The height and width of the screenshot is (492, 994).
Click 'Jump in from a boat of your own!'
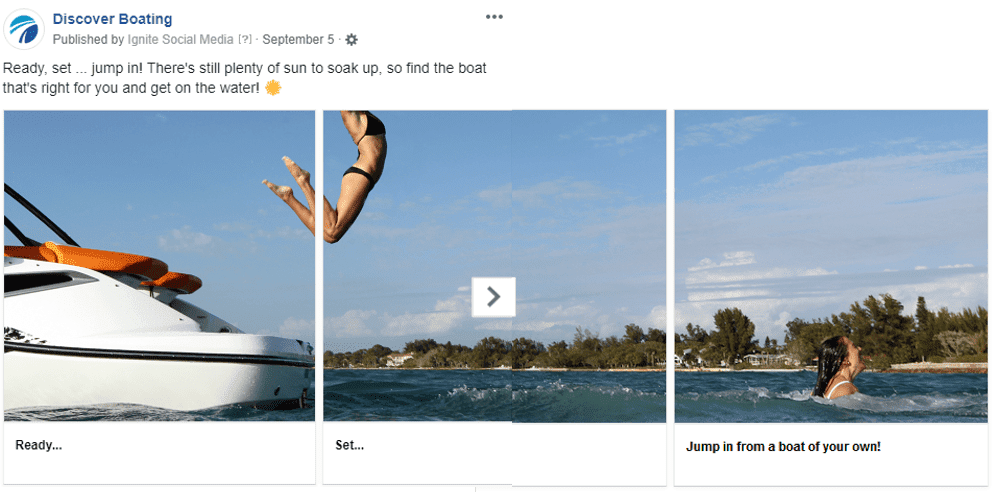point(783,446)
